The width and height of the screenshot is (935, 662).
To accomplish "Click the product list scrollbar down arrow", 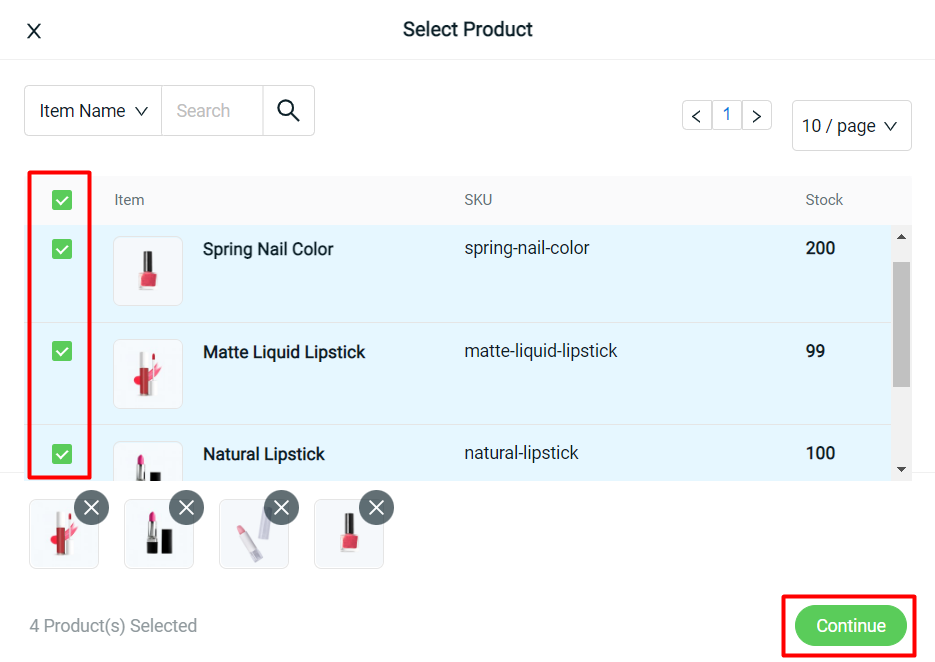I will 901,469.
